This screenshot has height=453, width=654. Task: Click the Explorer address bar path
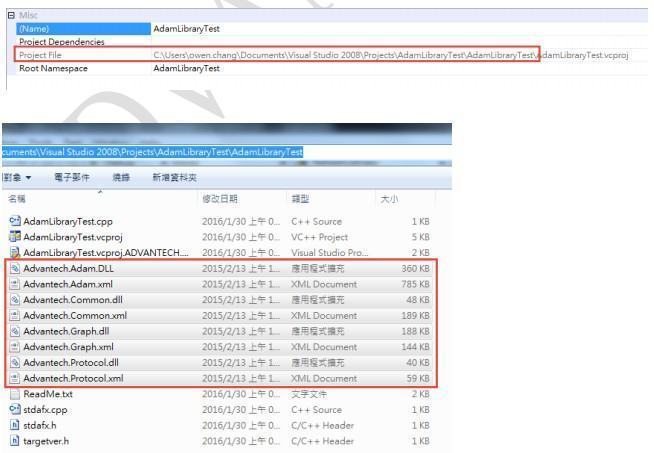pos(152,152)
